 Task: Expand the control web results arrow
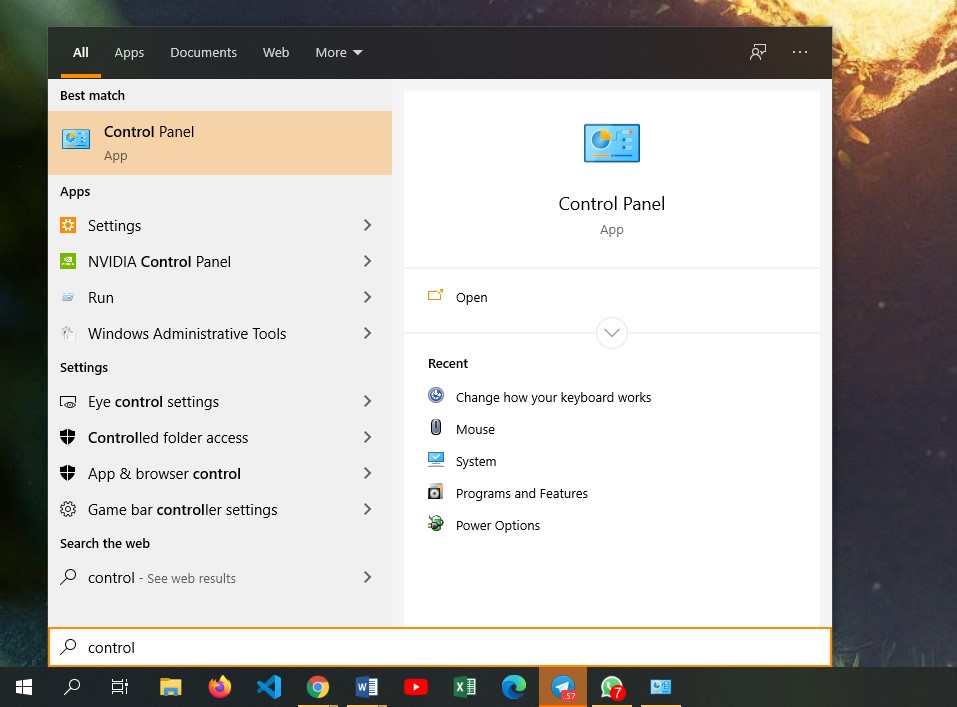point(367,577)
